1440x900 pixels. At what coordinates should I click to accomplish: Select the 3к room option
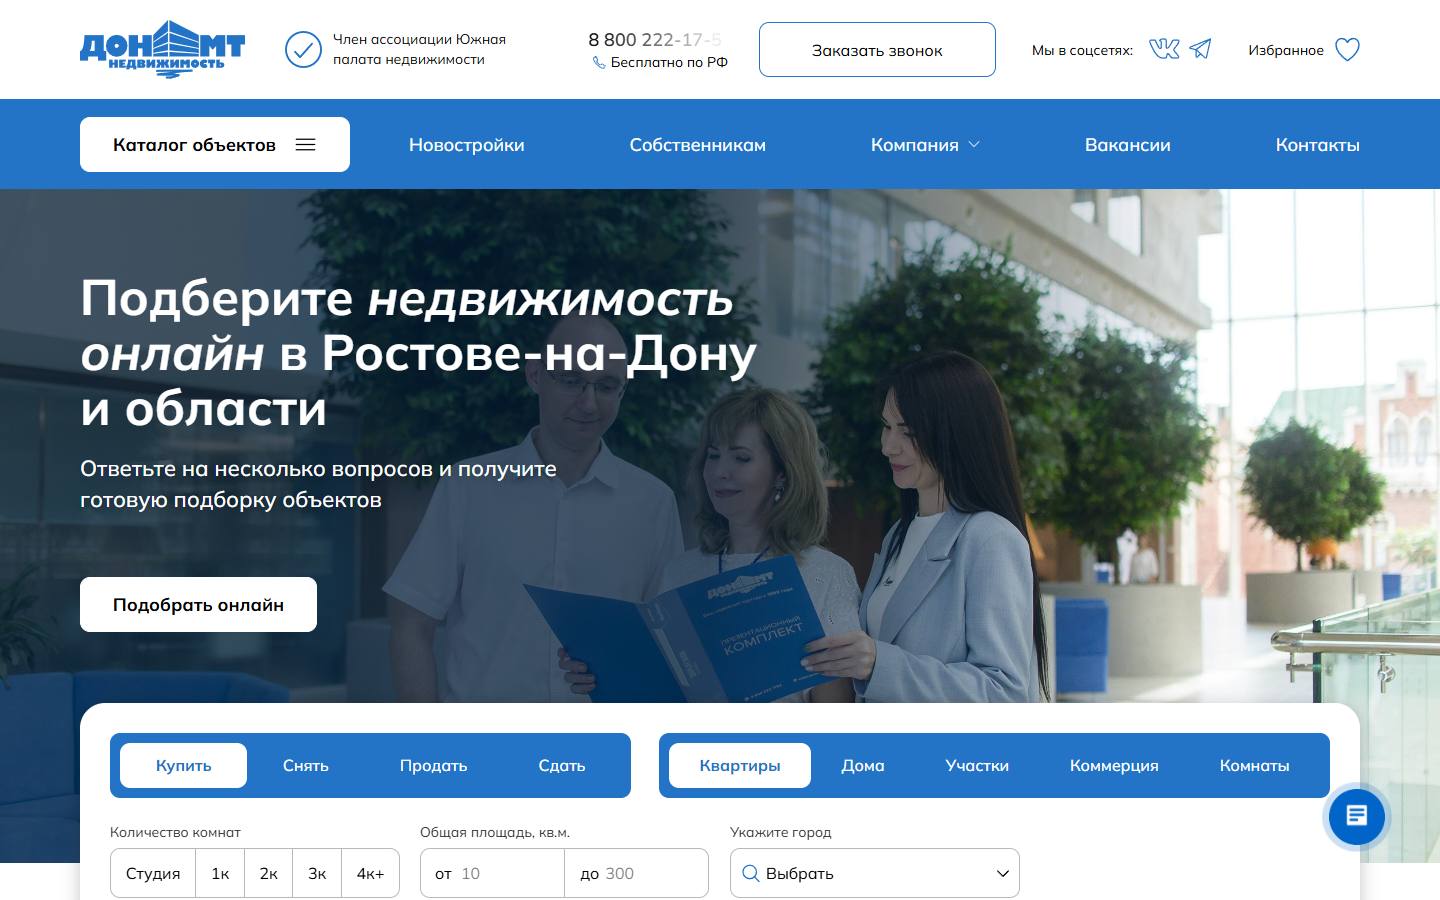317,873
